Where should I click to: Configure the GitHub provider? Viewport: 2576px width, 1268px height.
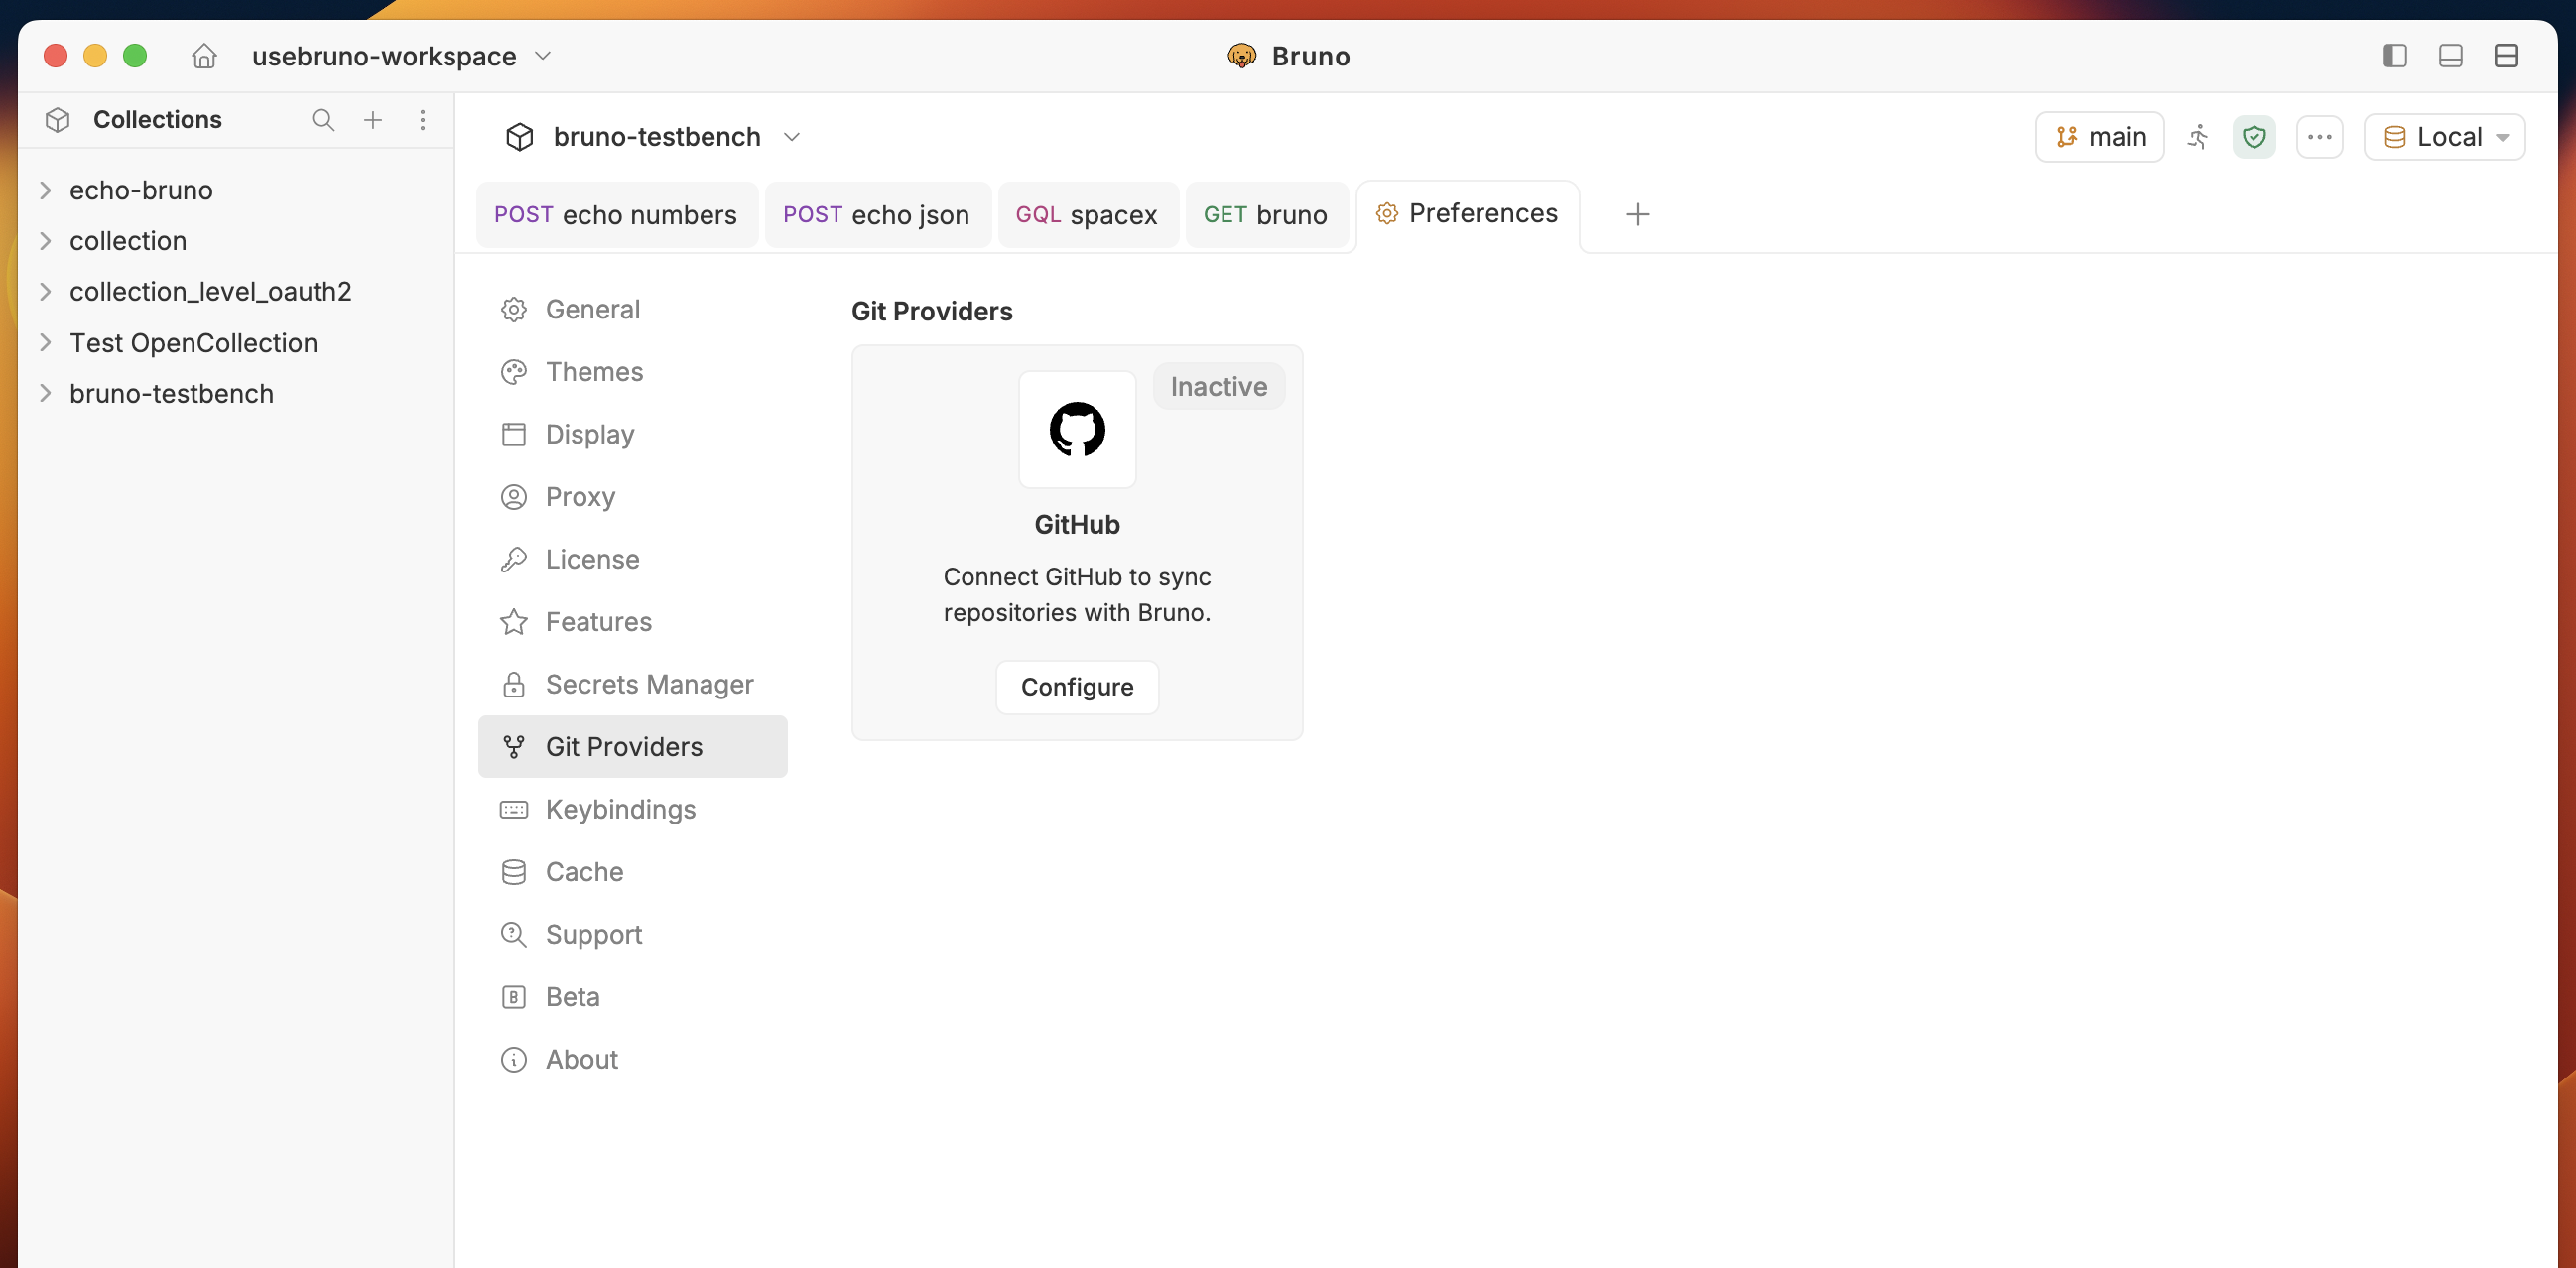point(1076,687)
